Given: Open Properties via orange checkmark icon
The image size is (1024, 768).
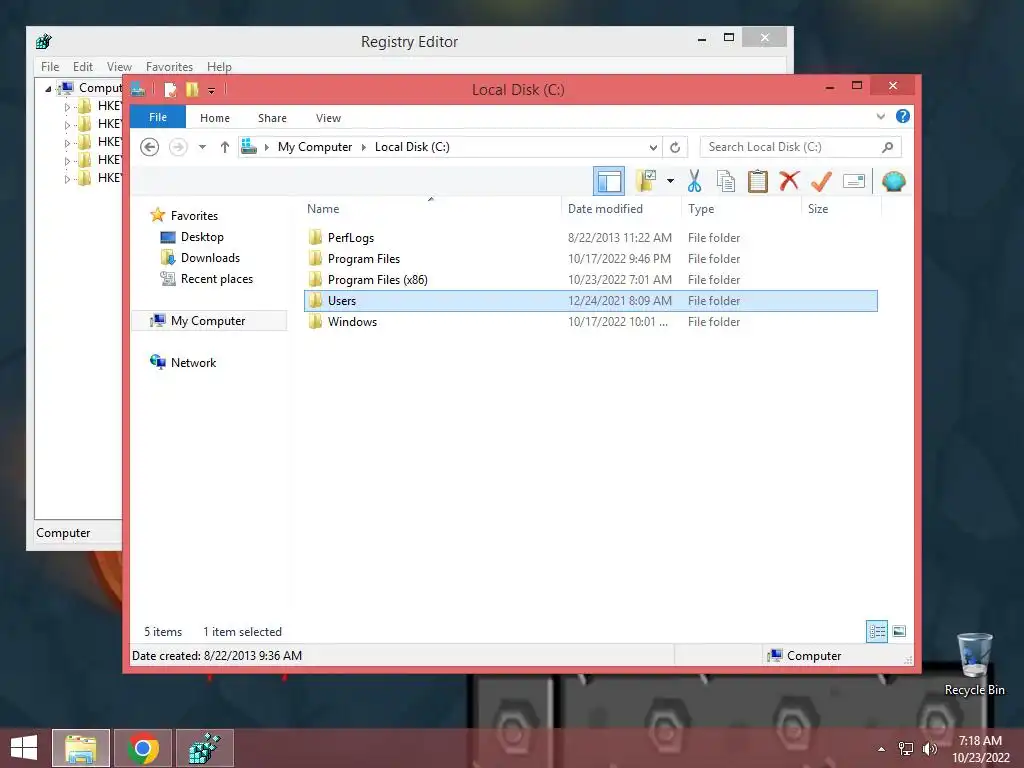Looking at the screenshot, I should (x=821, y=181).
